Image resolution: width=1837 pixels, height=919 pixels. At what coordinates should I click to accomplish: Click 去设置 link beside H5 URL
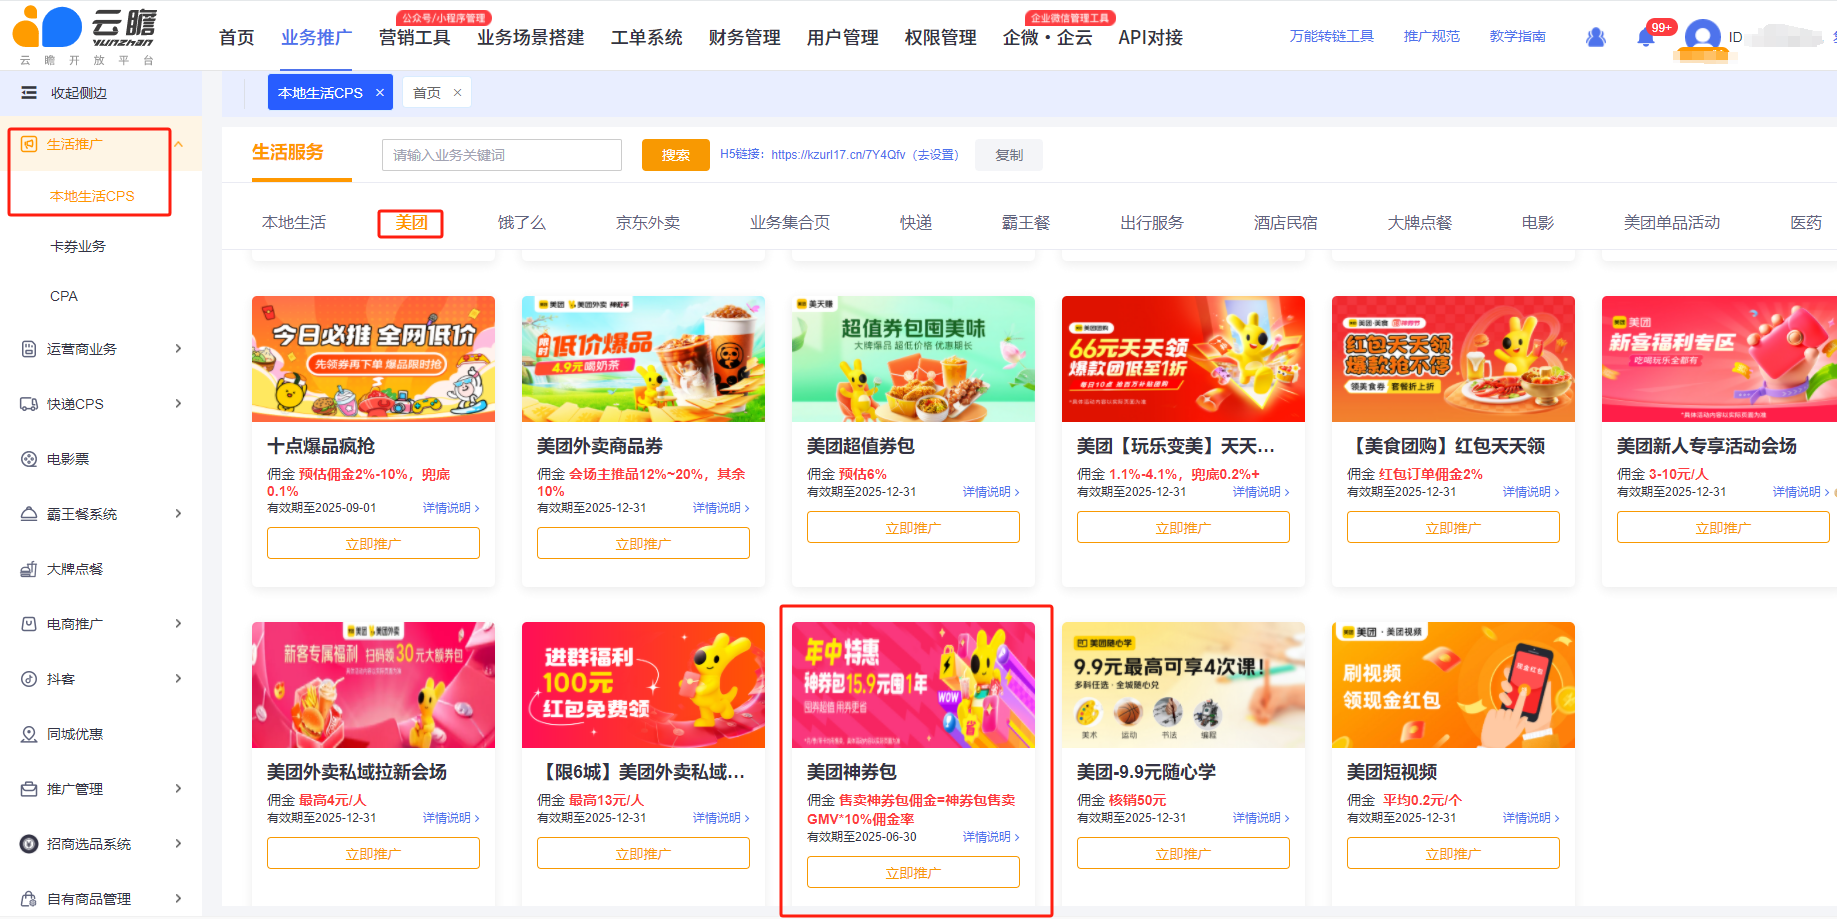(x=936, y=155)
